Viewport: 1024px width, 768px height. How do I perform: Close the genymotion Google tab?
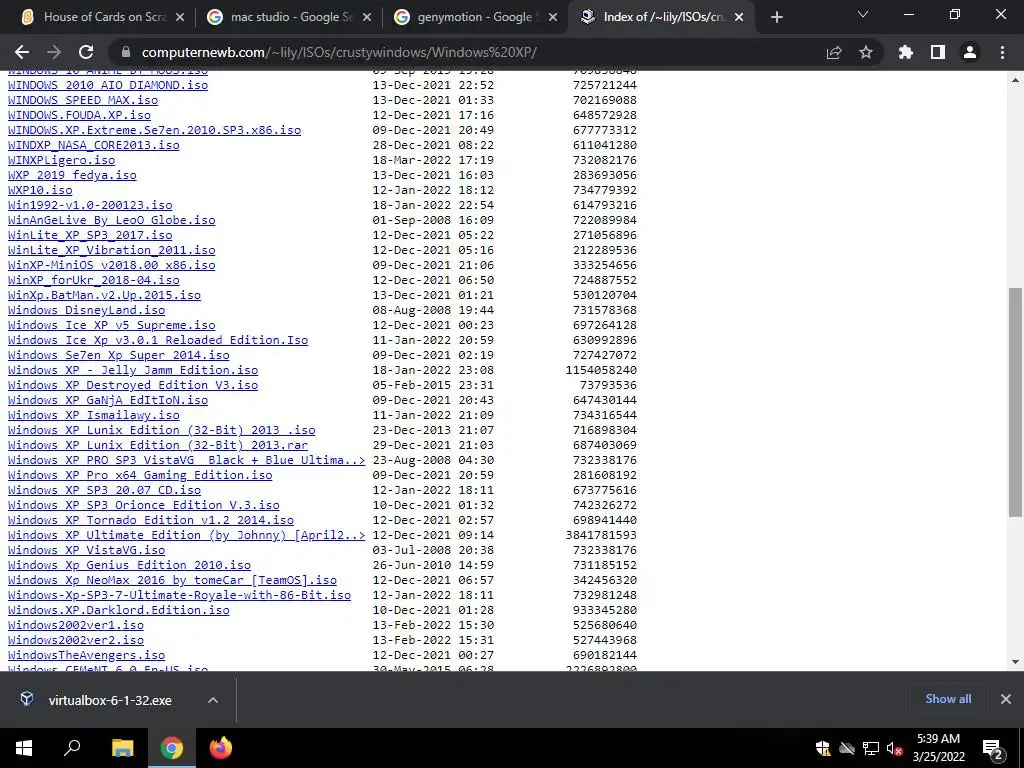coord(553,17)
